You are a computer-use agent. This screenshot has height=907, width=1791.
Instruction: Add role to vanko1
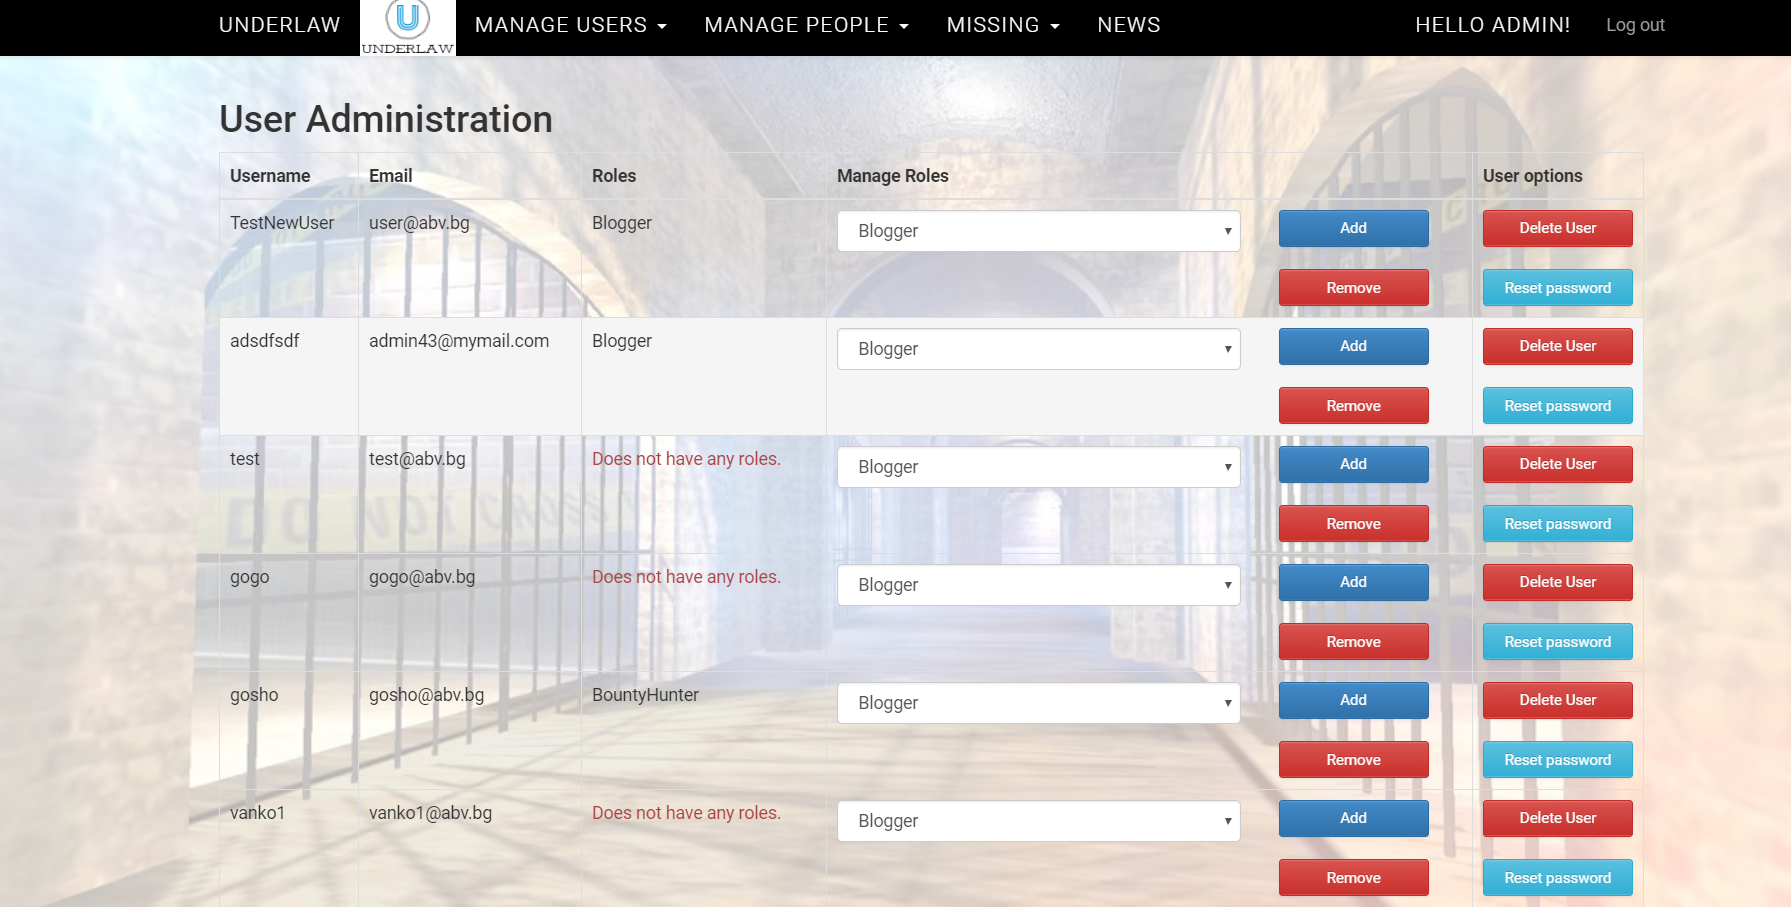(x=1353, y=818)
